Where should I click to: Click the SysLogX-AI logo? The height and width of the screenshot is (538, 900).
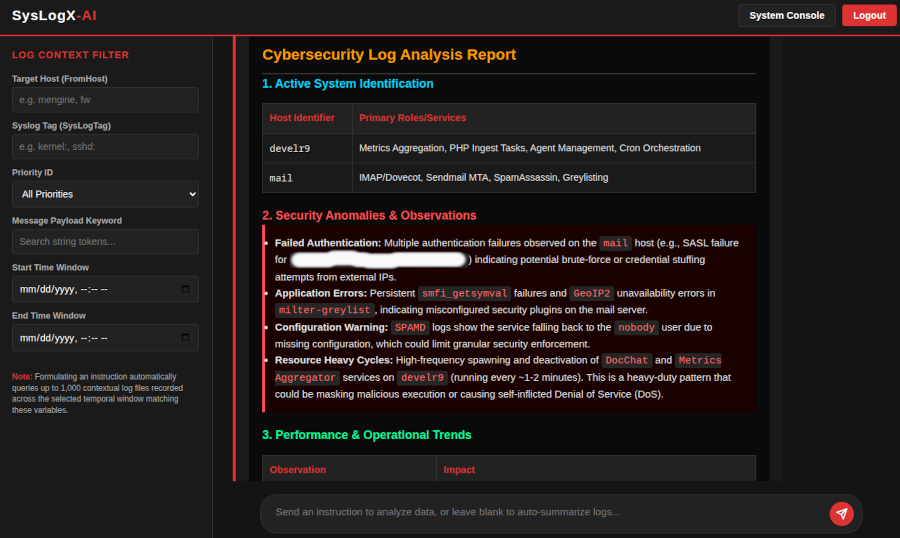pyautogui.click(x=54, y=16)
